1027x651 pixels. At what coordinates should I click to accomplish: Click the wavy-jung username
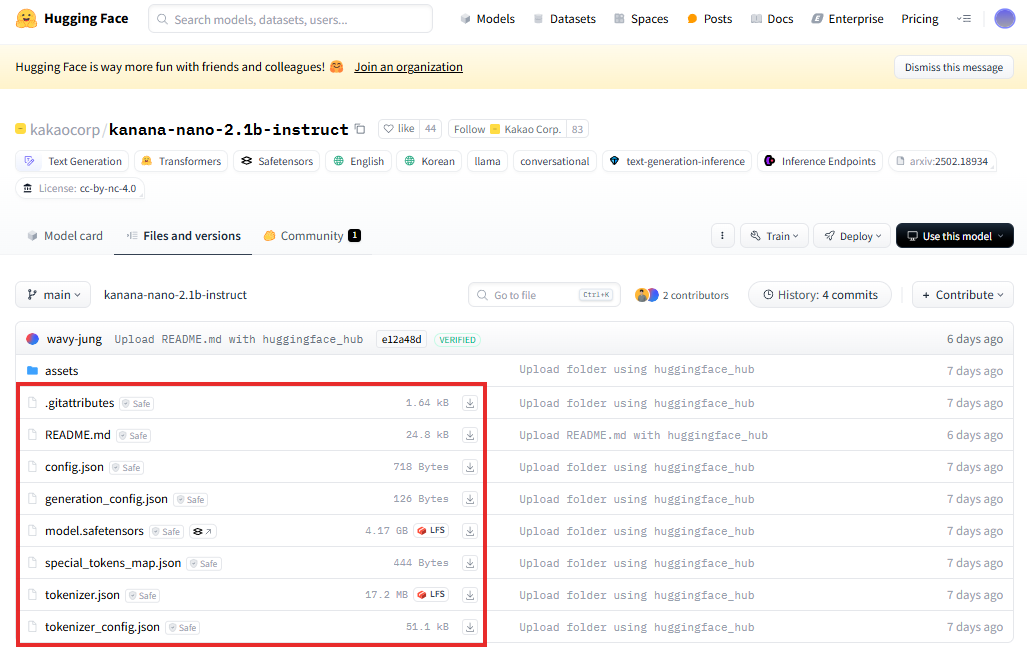tap(74, 339)
